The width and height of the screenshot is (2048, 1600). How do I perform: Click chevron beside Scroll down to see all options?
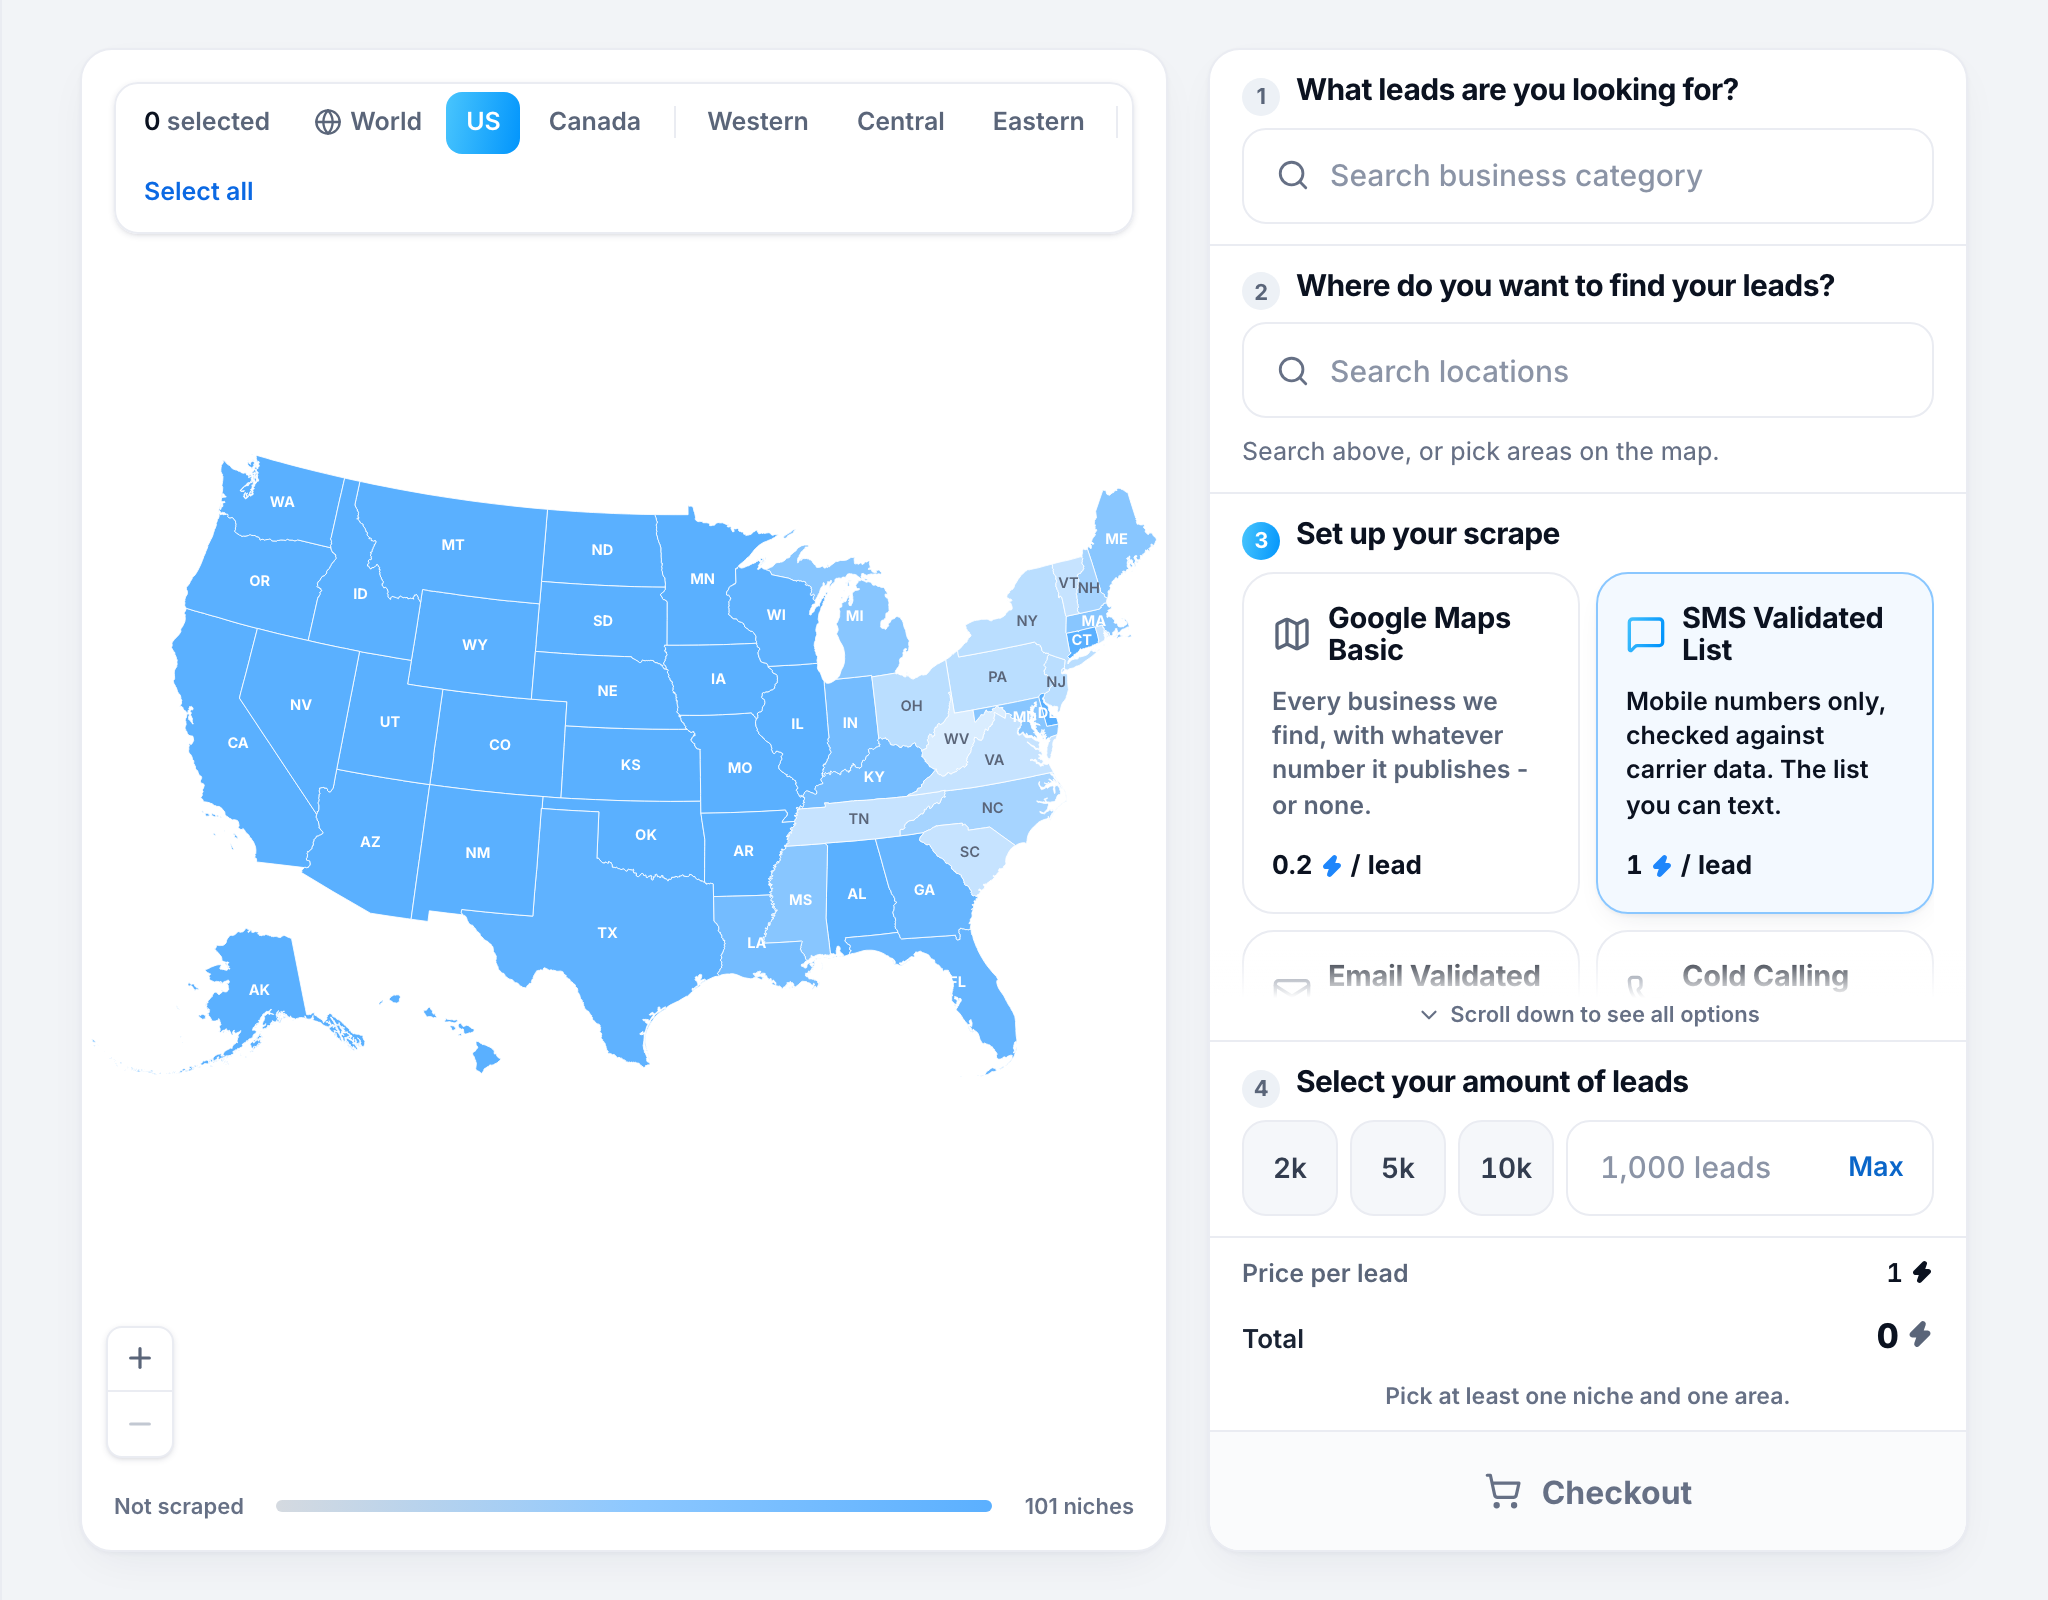(1429, 1015)
